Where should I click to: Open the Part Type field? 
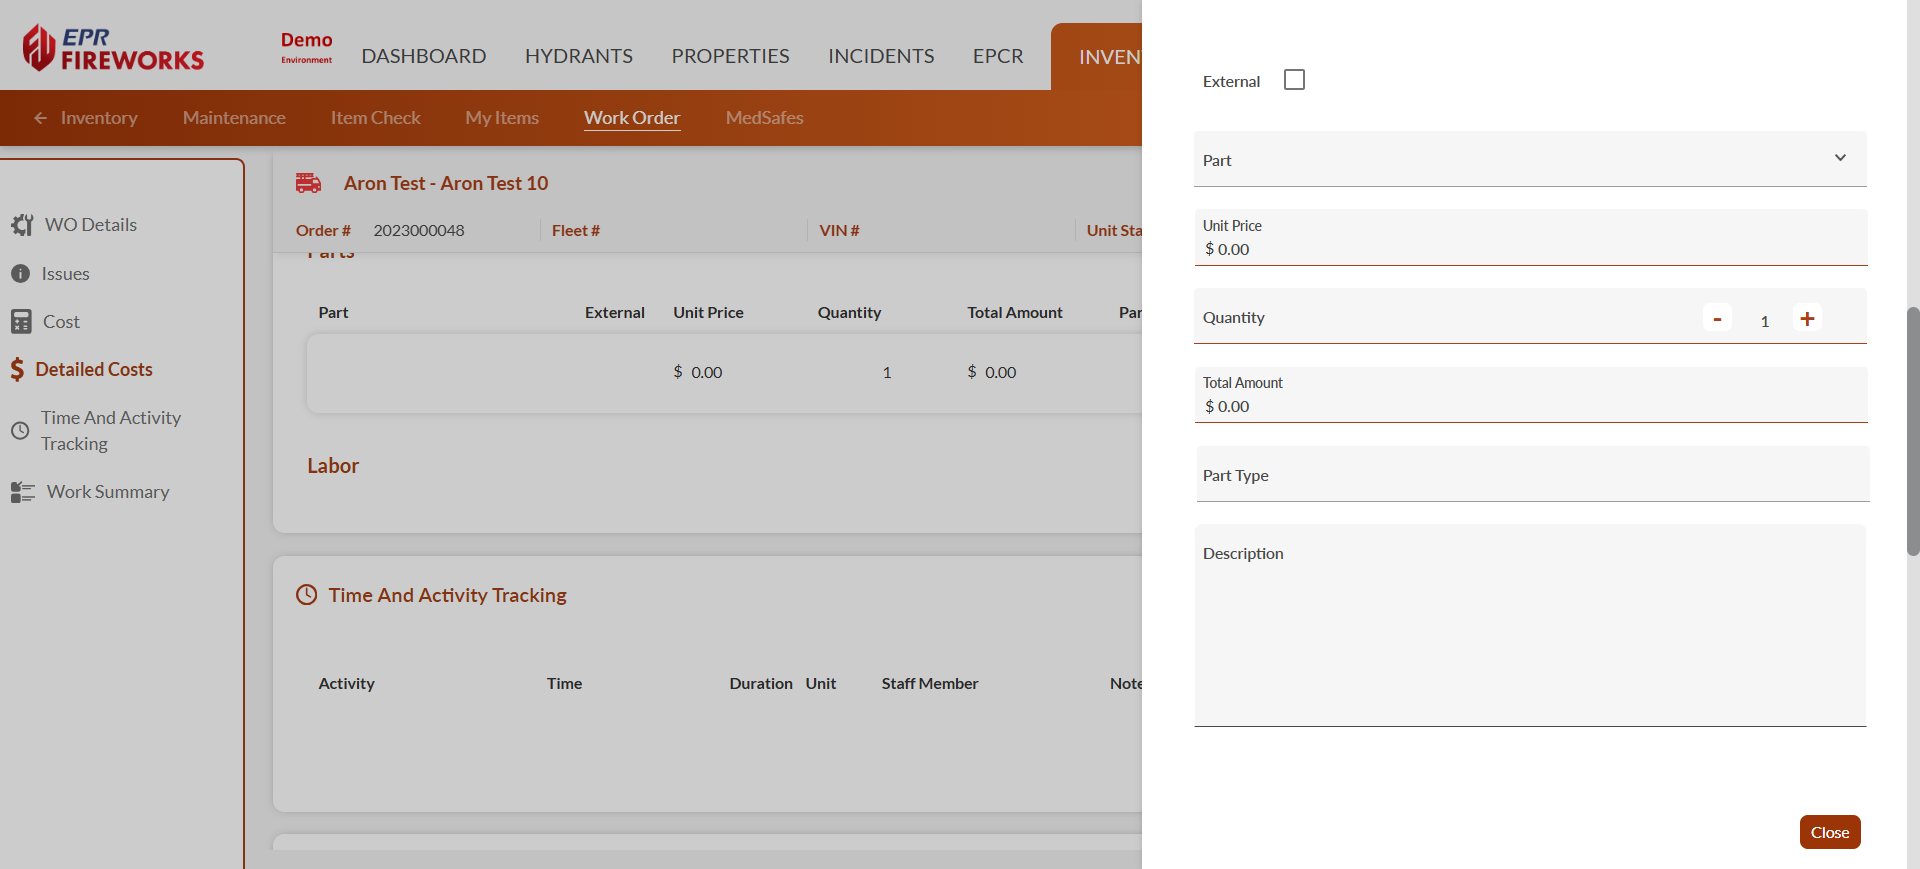[1530, 475]
